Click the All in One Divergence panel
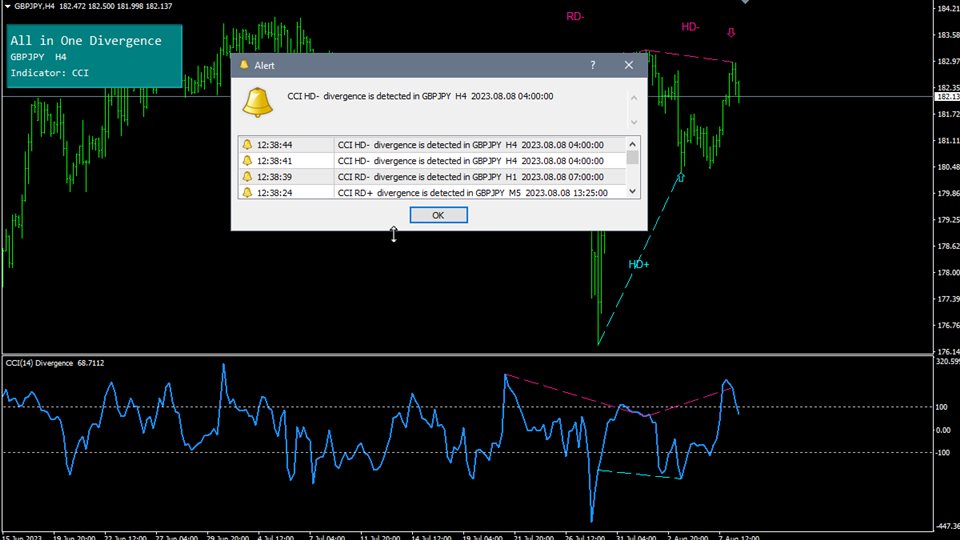Screen dimensions: 960x540 click(94, 56)
